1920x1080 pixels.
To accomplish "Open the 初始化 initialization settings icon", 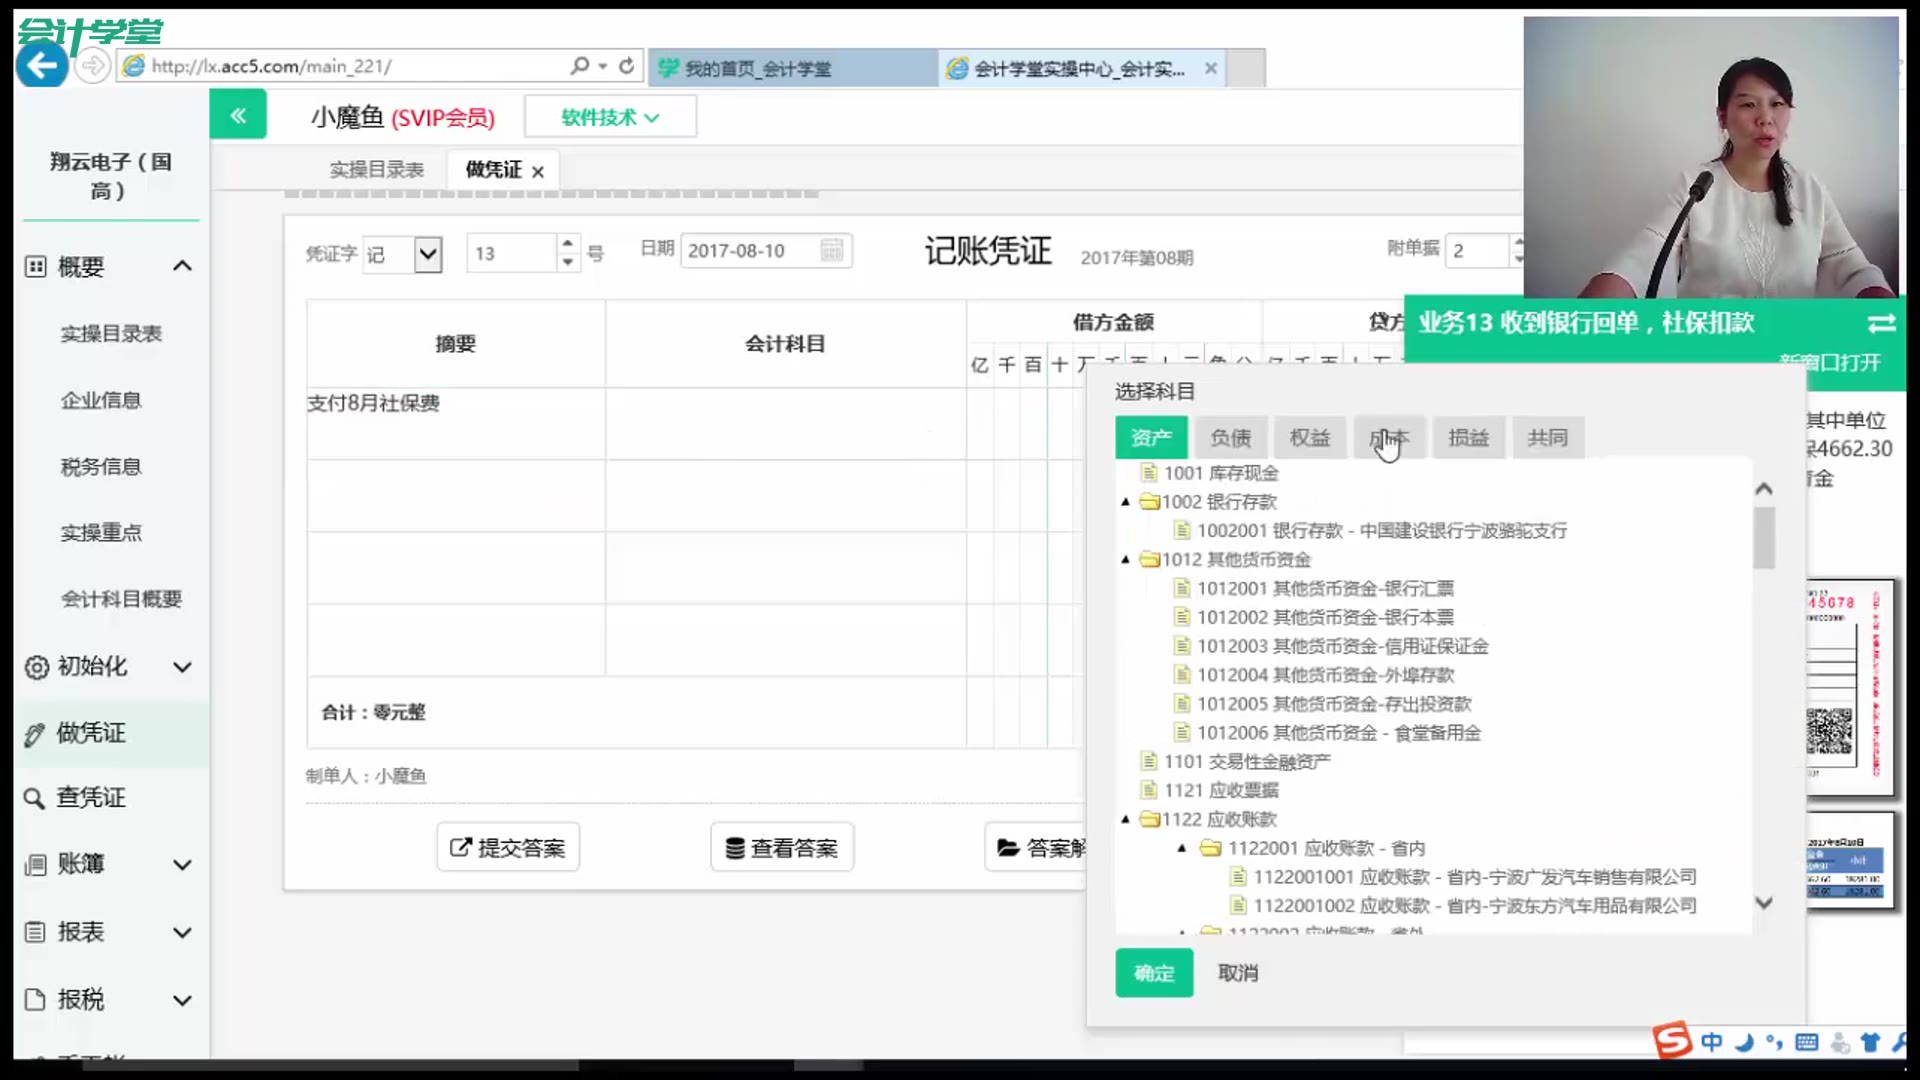I will point(35,666).
